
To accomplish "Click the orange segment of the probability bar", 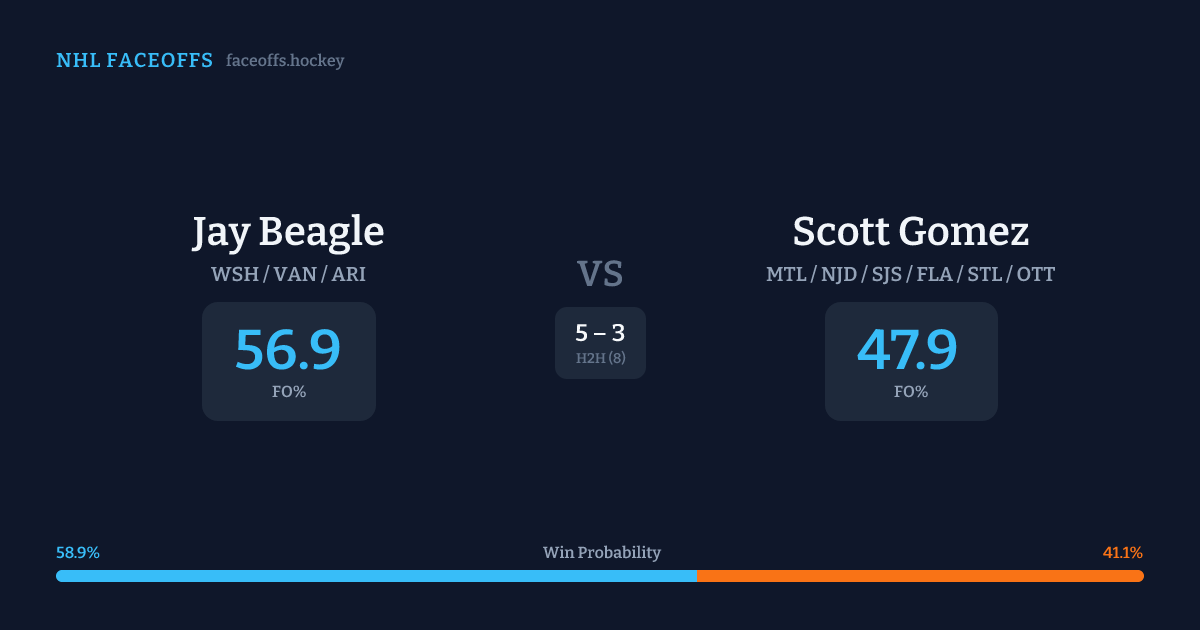I will [920, 576].
